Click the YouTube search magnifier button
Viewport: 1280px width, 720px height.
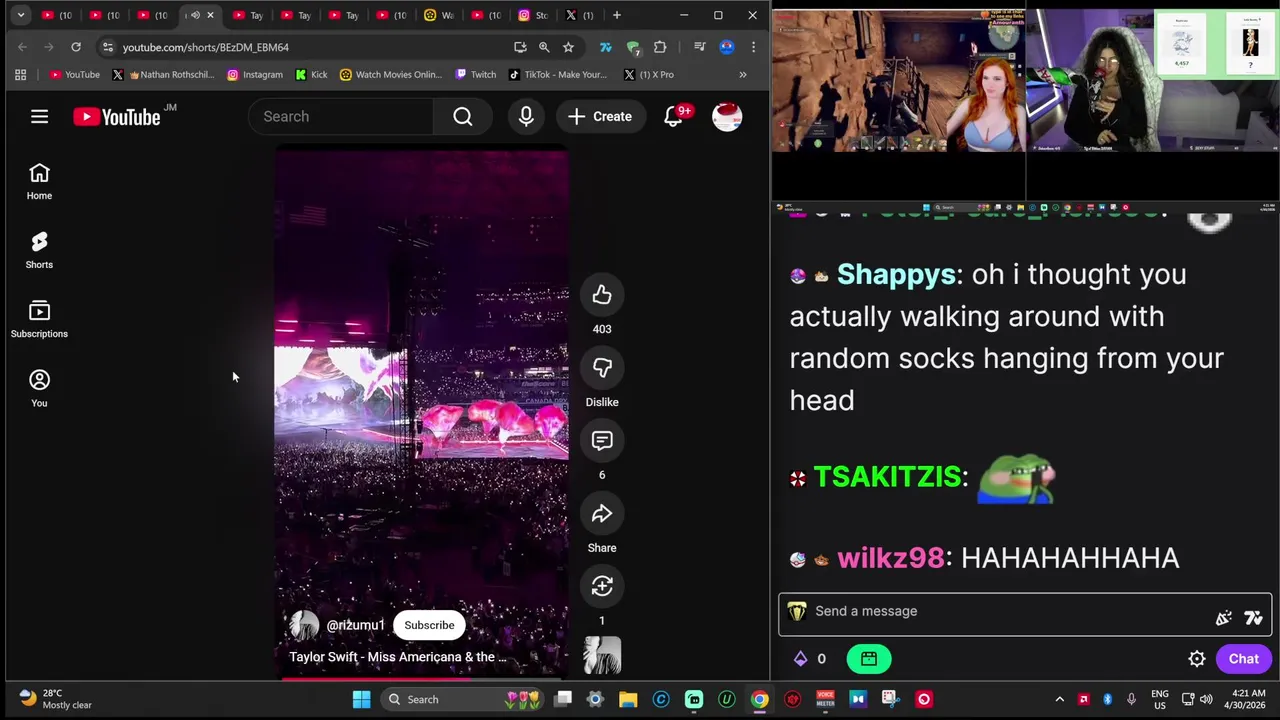[x=463, y=117]
